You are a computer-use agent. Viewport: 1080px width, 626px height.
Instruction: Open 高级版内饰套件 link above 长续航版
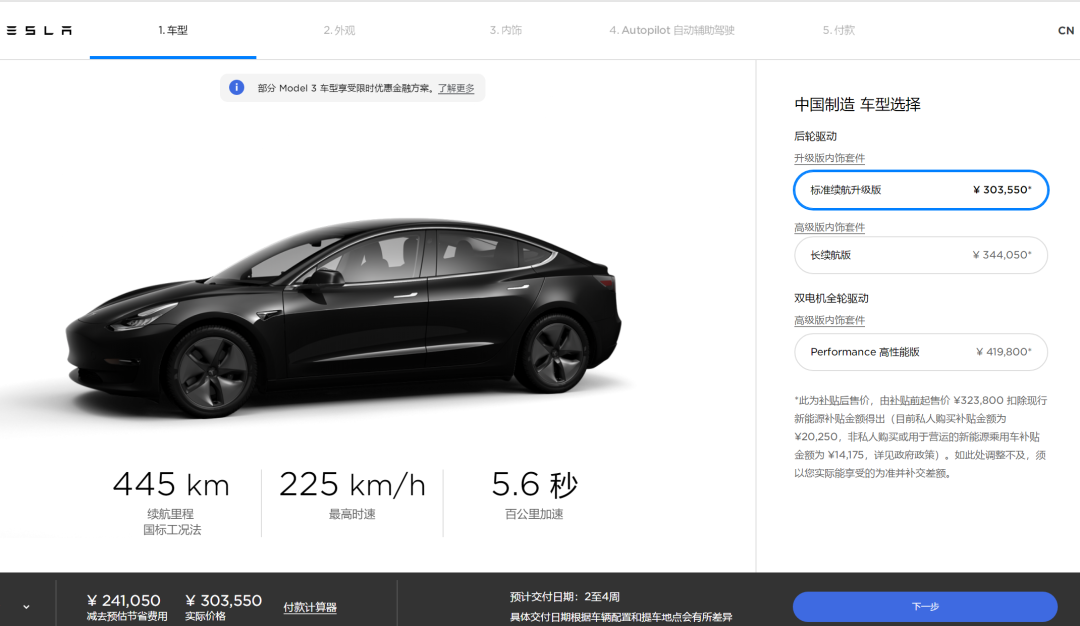[829, 227]
